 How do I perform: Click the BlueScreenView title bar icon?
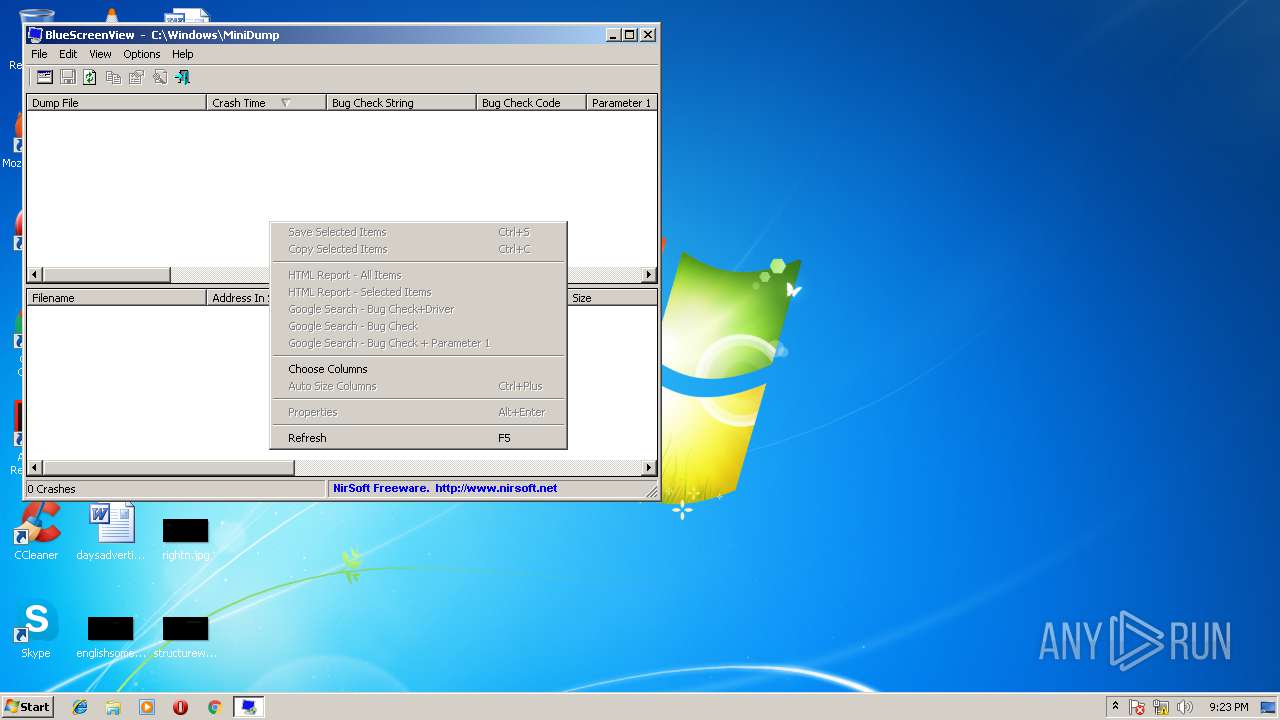[35, 34]
